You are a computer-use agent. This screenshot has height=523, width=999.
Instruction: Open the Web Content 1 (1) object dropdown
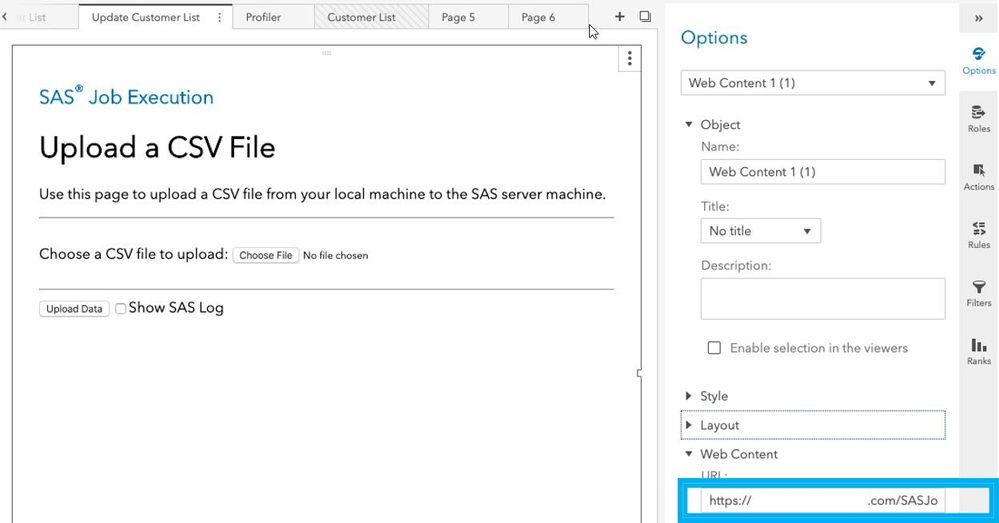pos(812,83)
